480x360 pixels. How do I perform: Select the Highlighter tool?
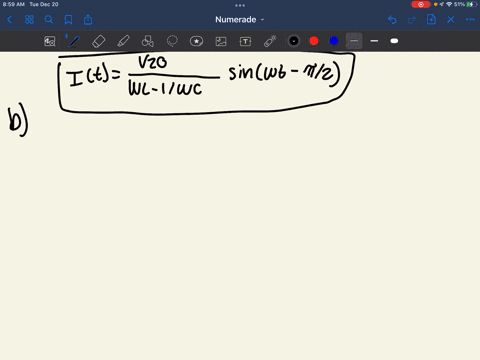pos(123,41)
